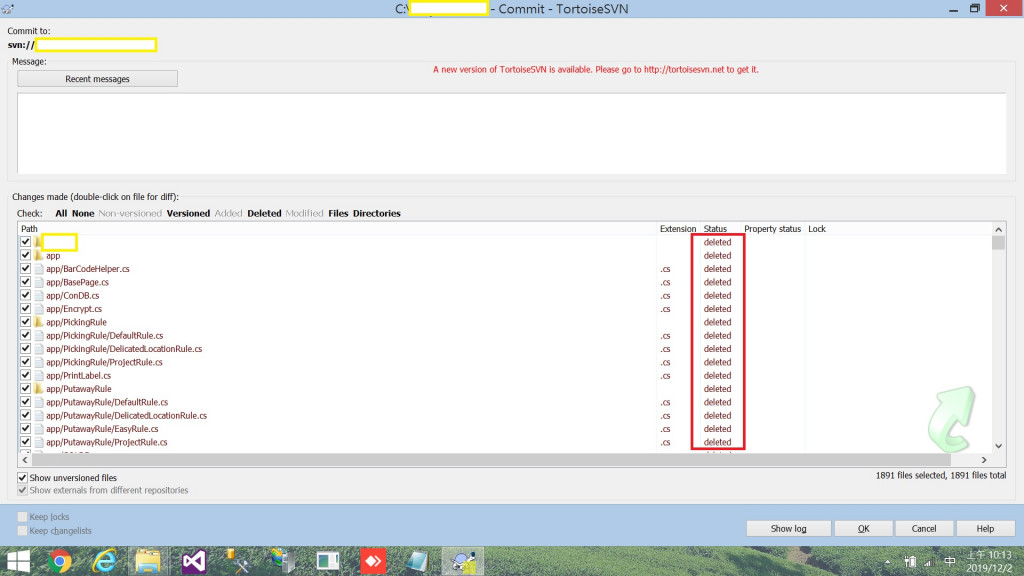Check All items filter
This screenshot has height=576, width=1024.
point(61,214)
